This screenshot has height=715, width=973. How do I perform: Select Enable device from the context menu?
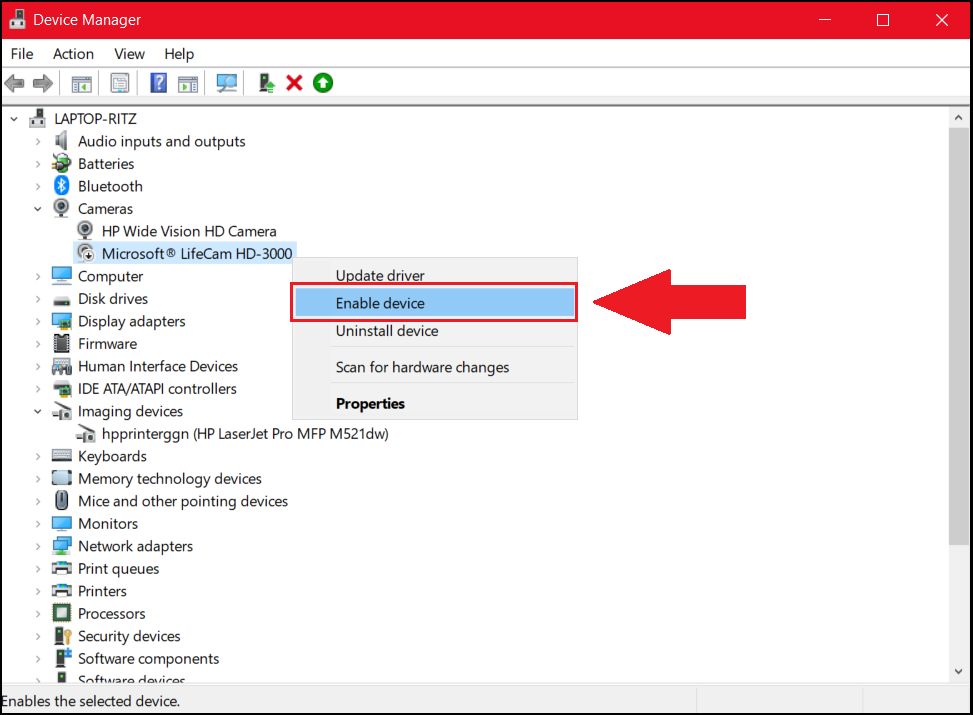(x=380, y=302)
